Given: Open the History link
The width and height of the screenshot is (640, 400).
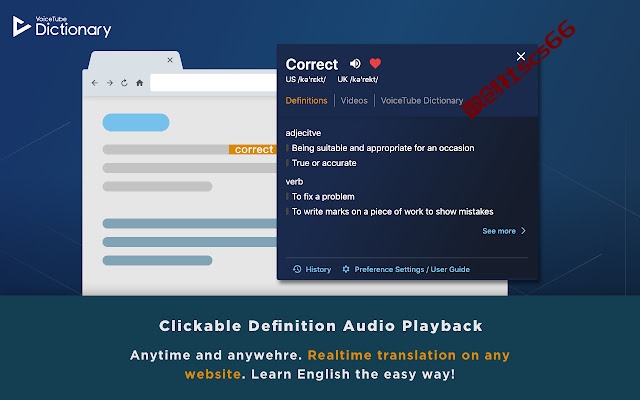Looking at the screenshot, I should (318, 269).
